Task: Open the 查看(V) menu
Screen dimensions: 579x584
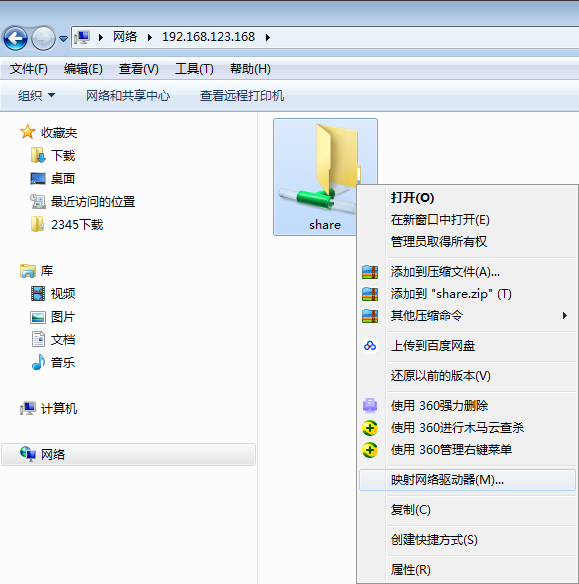Action: tap(139, 69)
